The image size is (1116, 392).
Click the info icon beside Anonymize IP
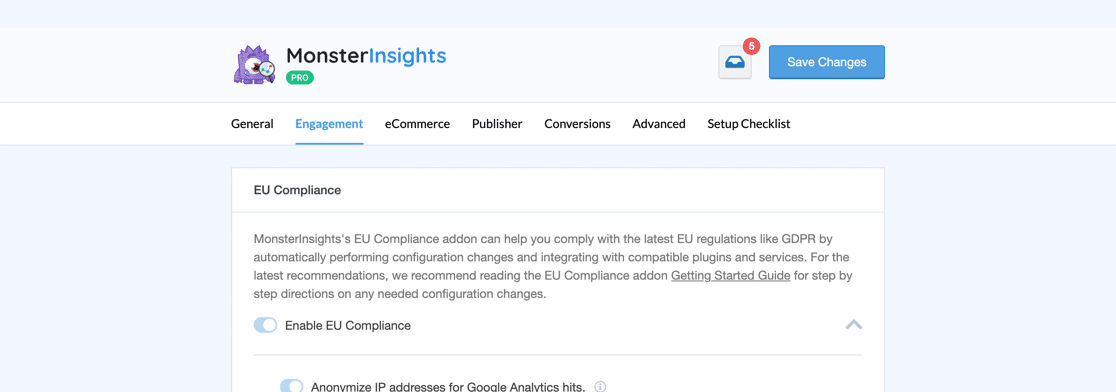tap(600, 387)
